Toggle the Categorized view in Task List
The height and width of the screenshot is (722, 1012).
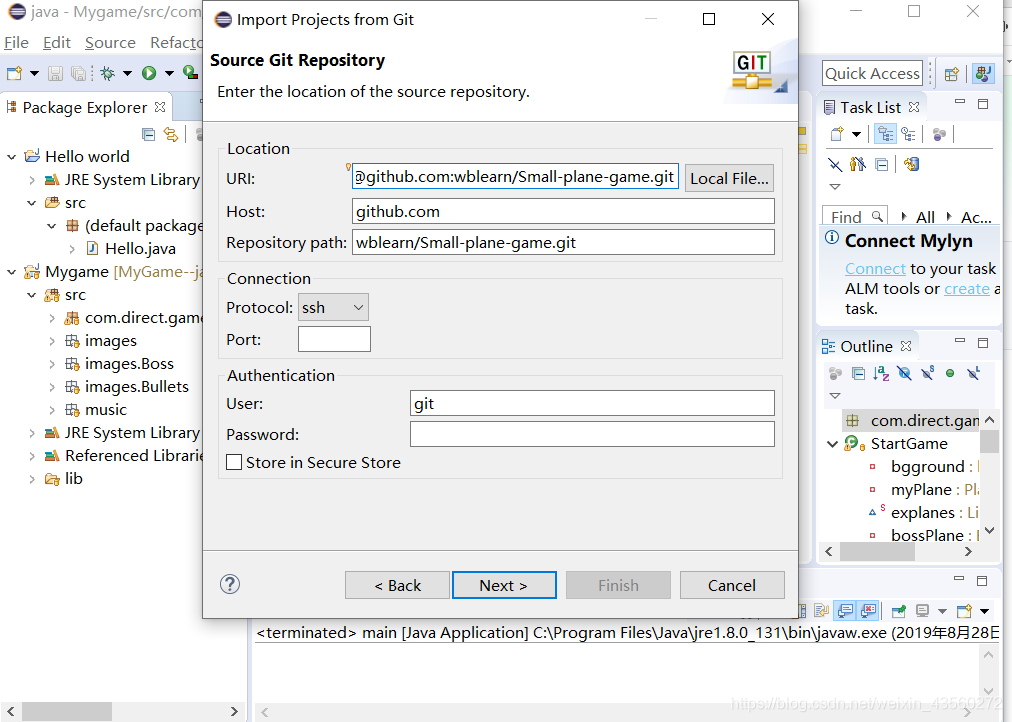(x=885, y=134)
